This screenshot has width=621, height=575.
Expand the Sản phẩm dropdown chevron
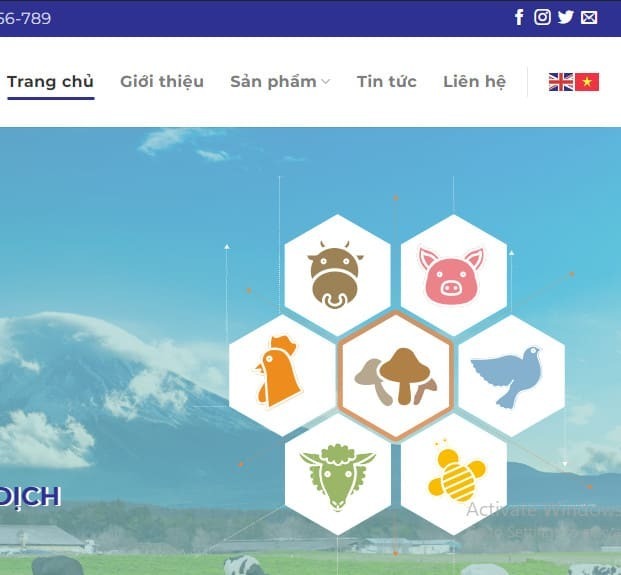pyautogui.click(x=326, y=82)
